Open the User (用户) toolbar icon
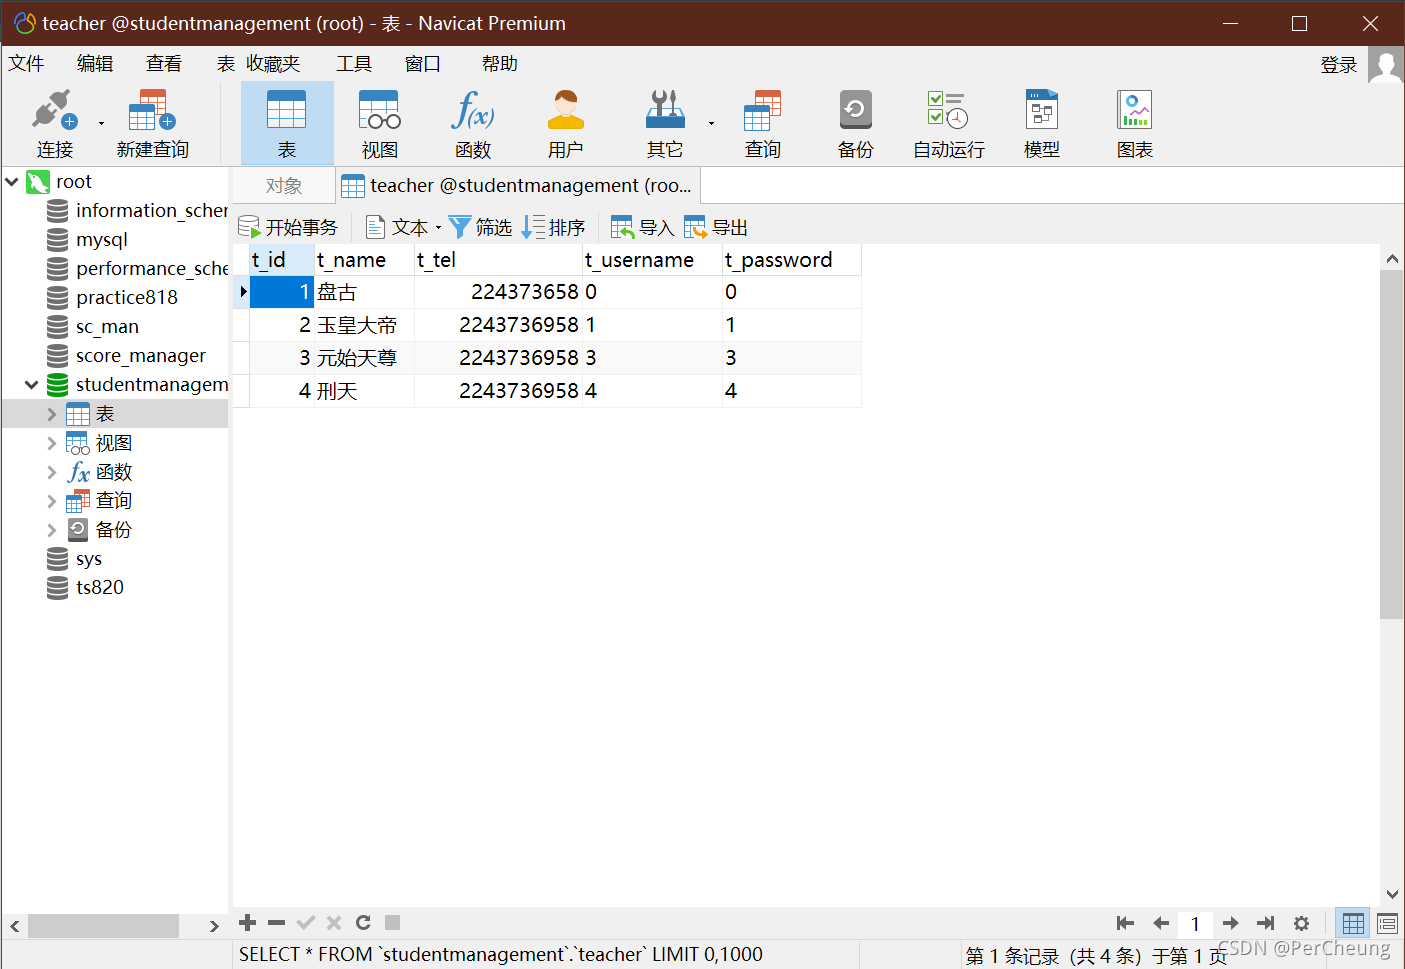Image resolution: width=1405 pixels, height=969 pixels. tap(565, 124)
